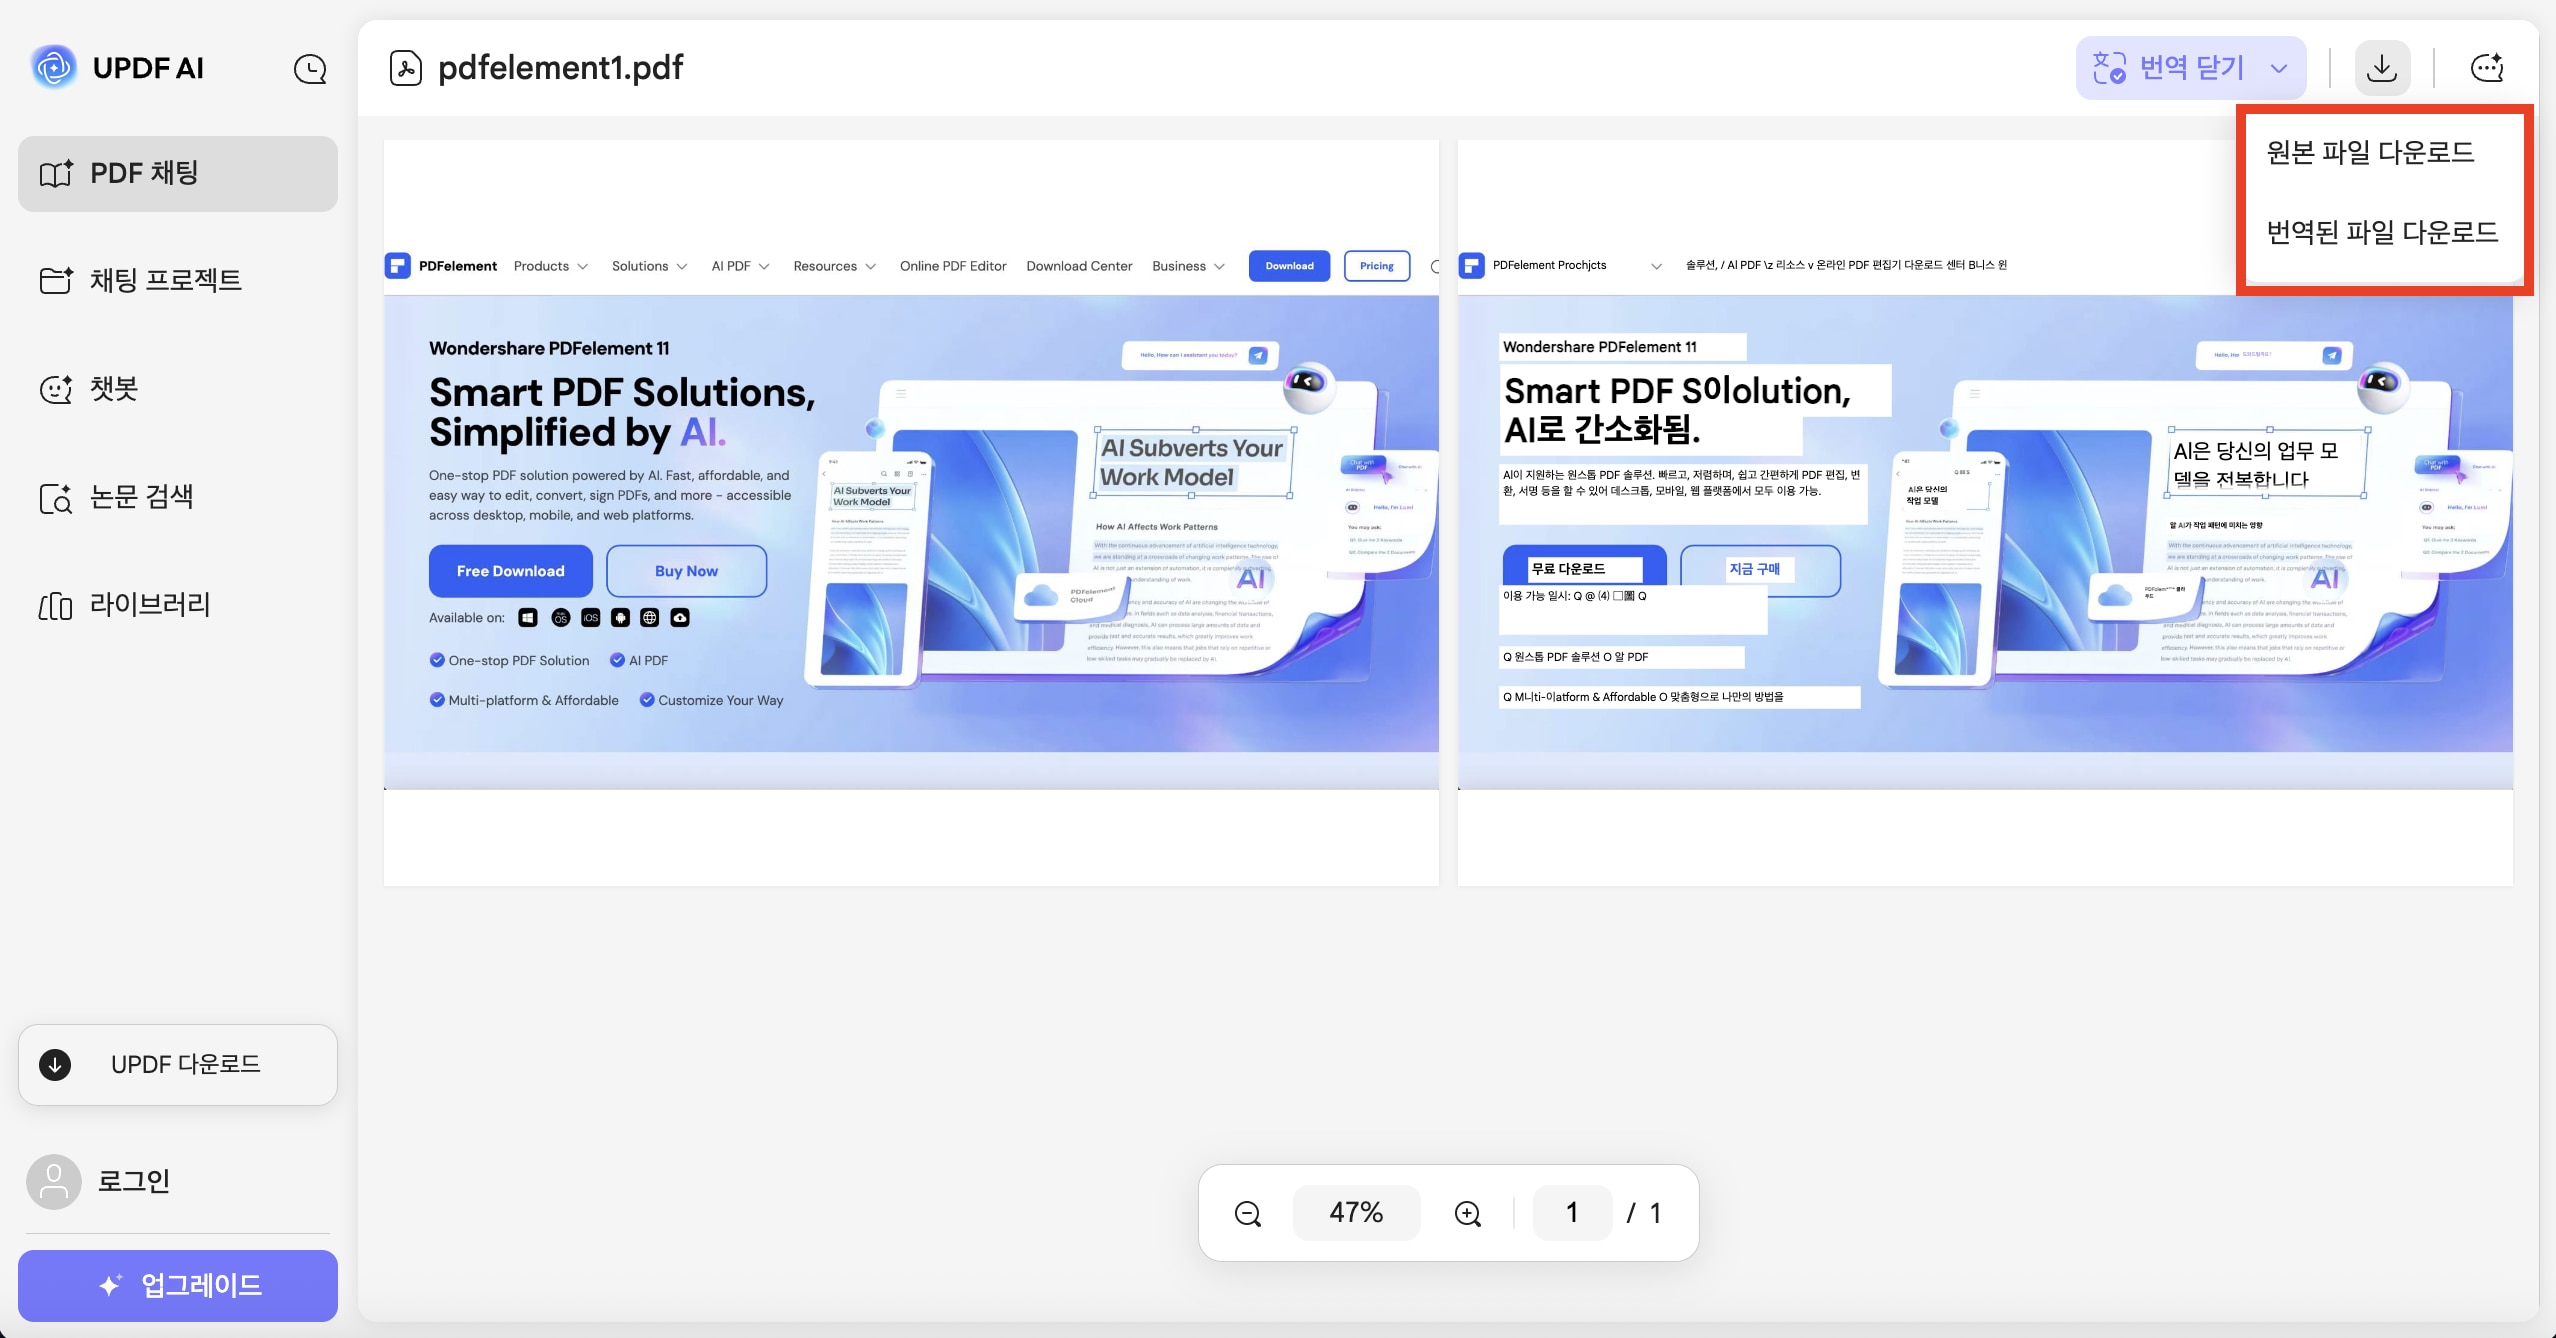The height and width of the screenshot is (1338, 2556).
Task: Click the 로그인 link
Action: point(133,1181)
